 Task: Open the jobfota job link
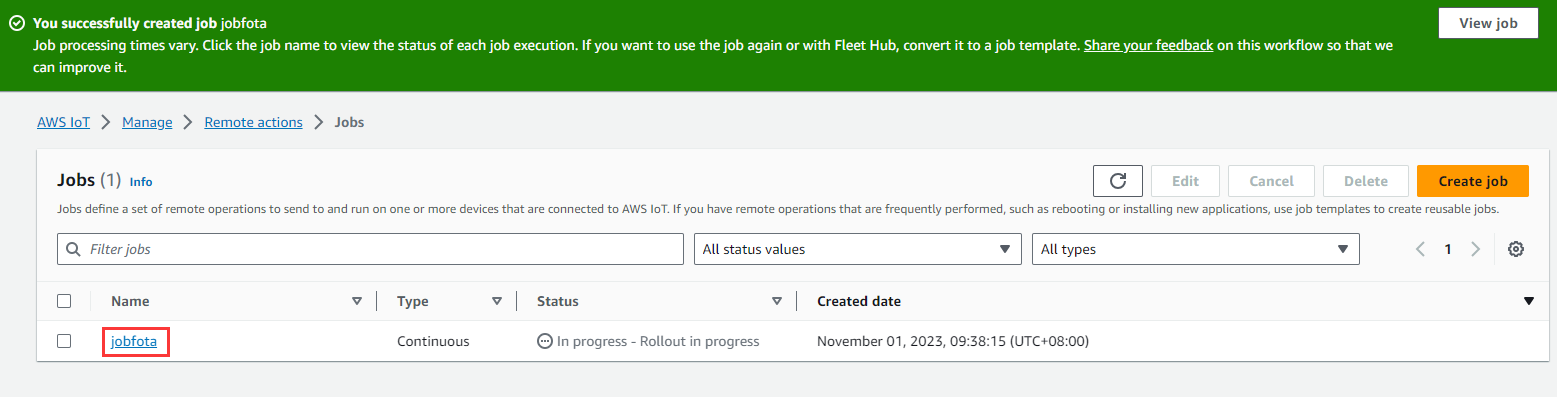[134, 341]
